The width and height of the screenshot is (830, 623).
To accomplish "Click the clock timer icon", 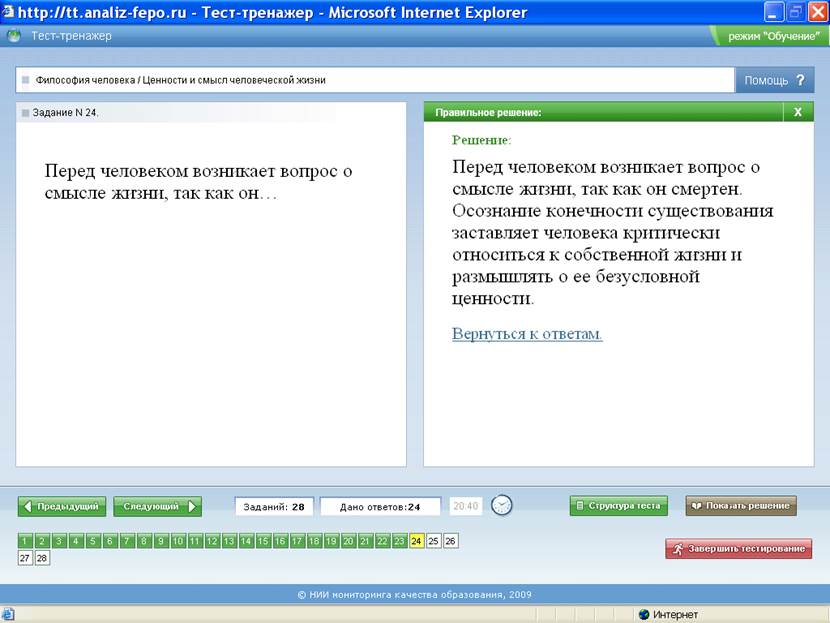I will pyautogui.click(x=501, y=505).
